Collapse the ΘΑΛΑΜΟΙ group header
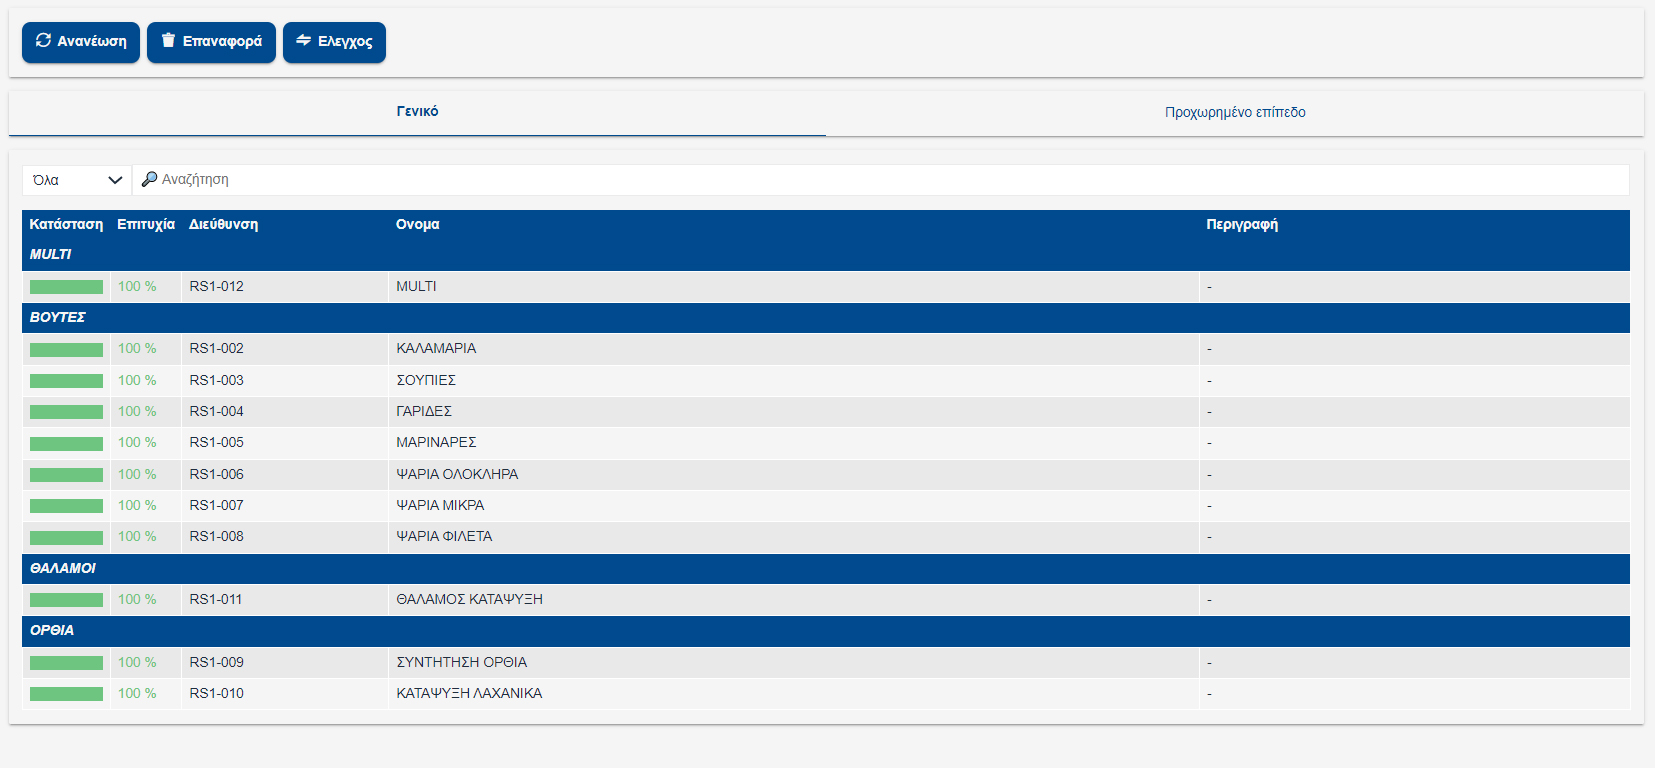The image size is (1655, 768). point(63,568)
